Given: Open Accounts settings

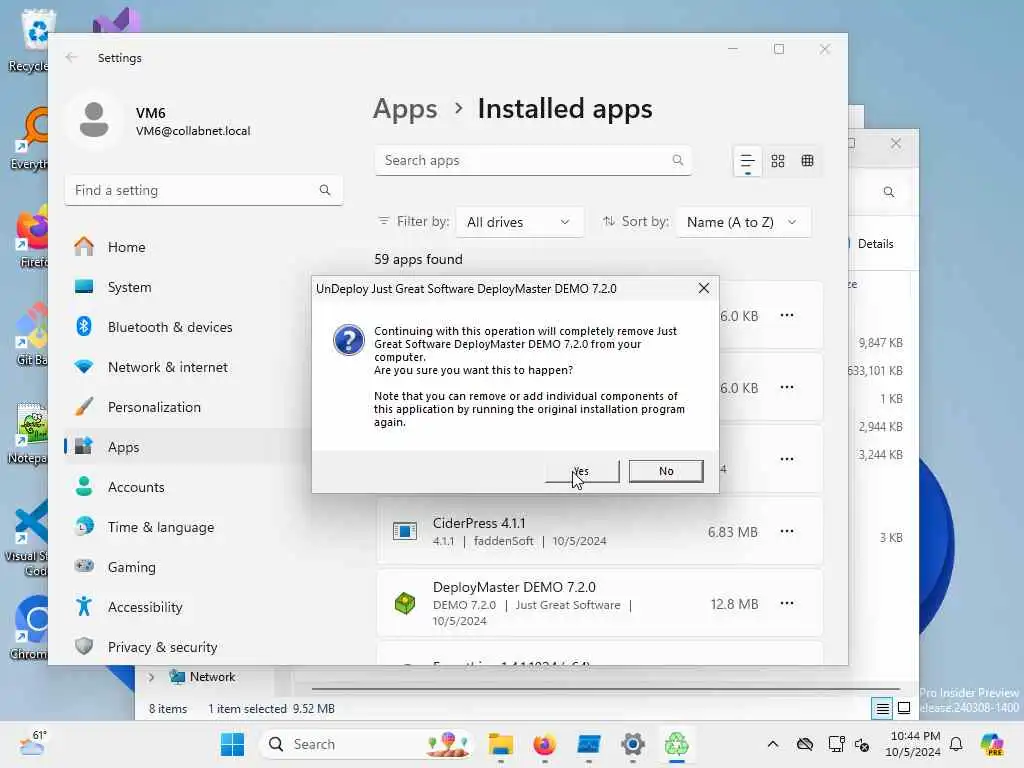Looking at the screenshot, I should tap(136, 487).
